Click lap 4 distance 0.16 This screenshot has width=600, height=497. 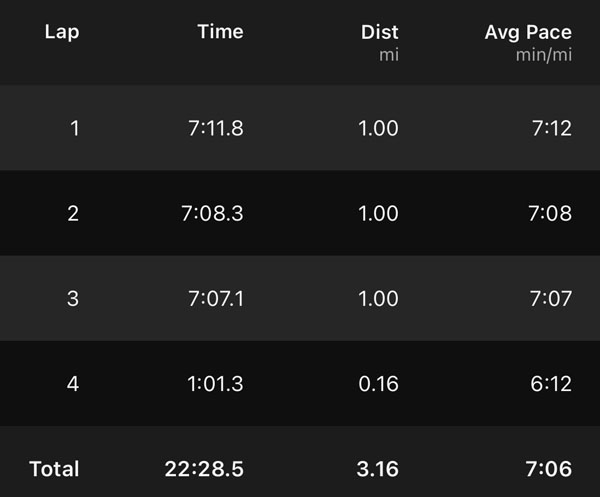click(x=379, y=383)
